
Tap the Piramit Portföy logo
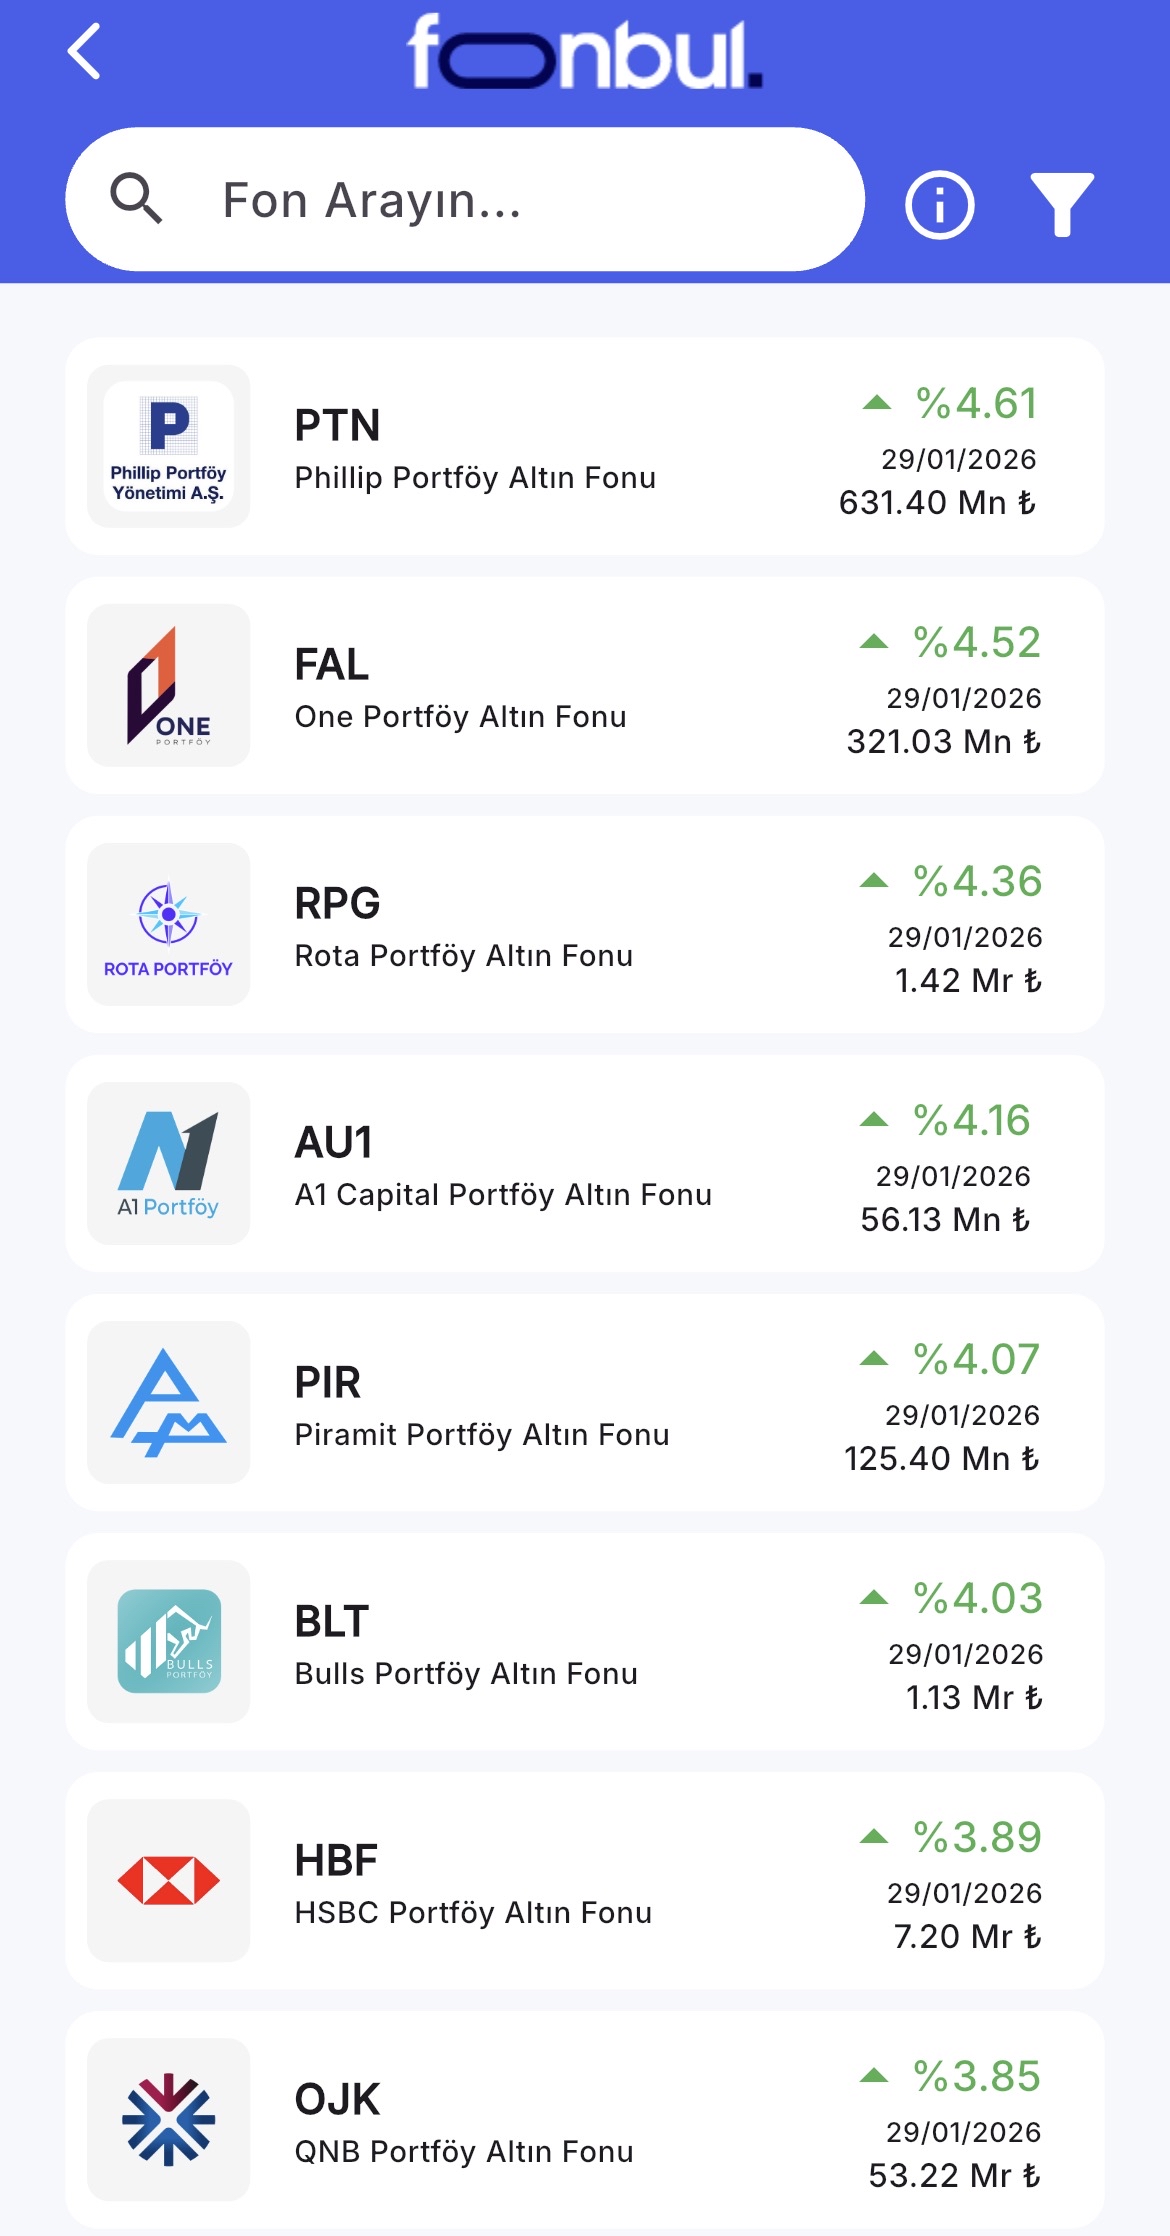[168, 1402]
